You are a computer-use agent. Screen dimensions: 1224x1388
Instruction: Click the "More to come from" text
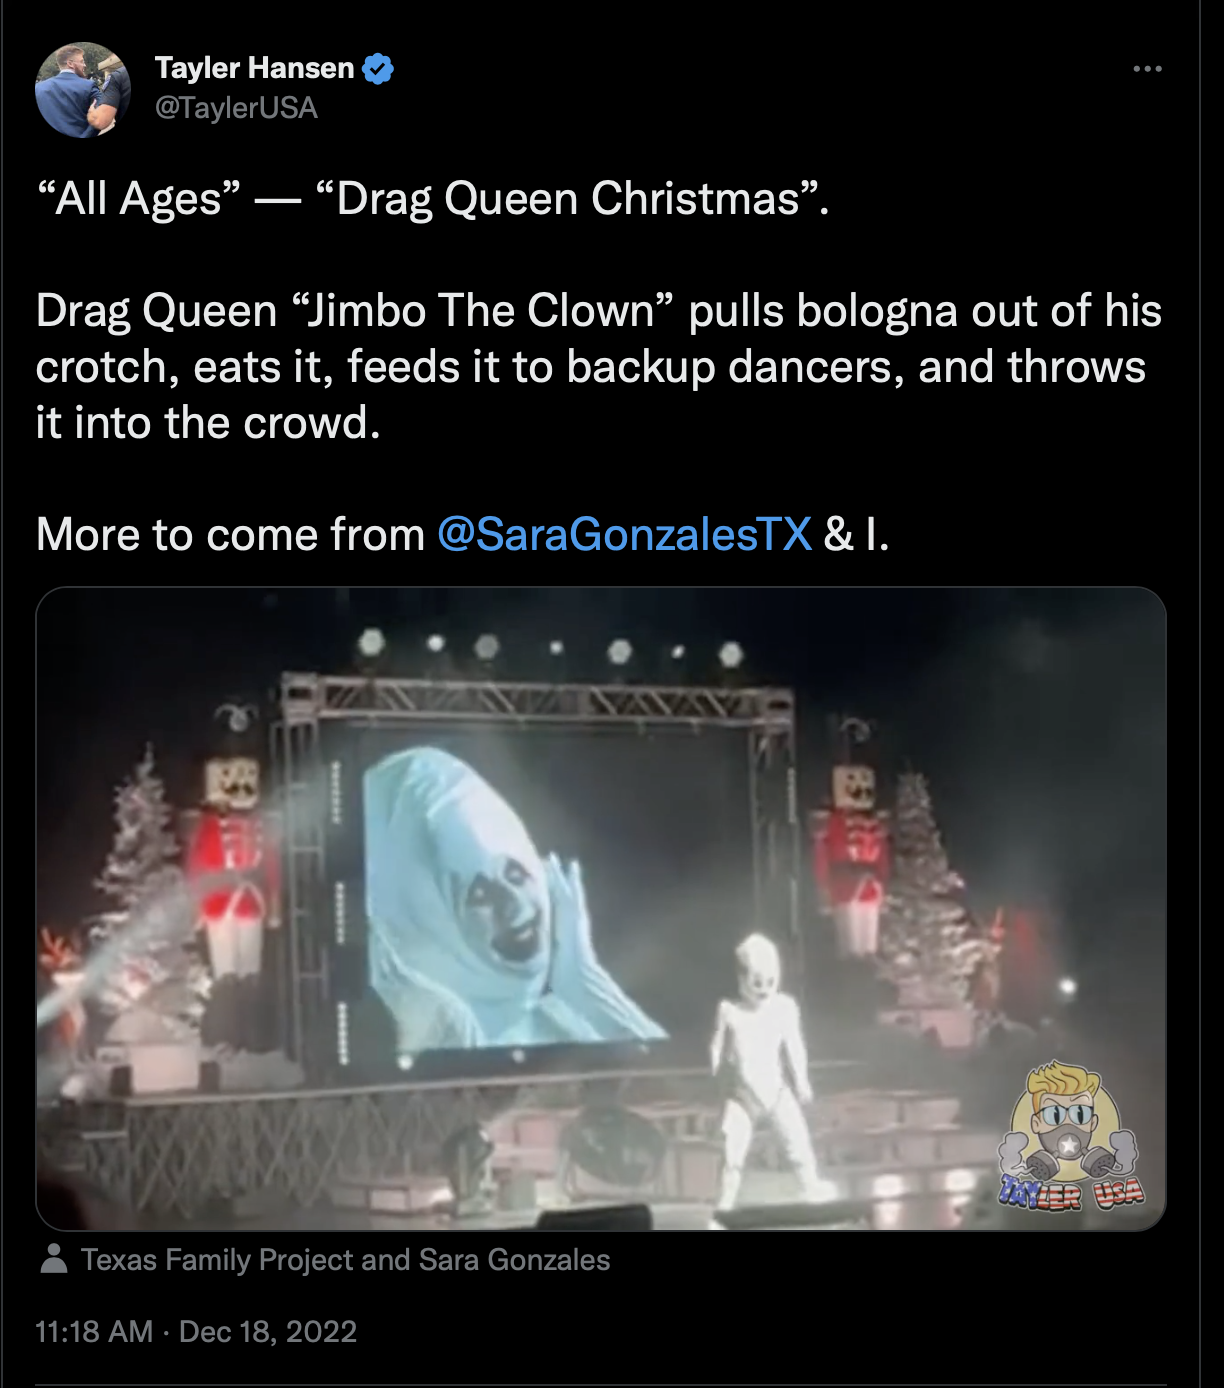[231, 534]
